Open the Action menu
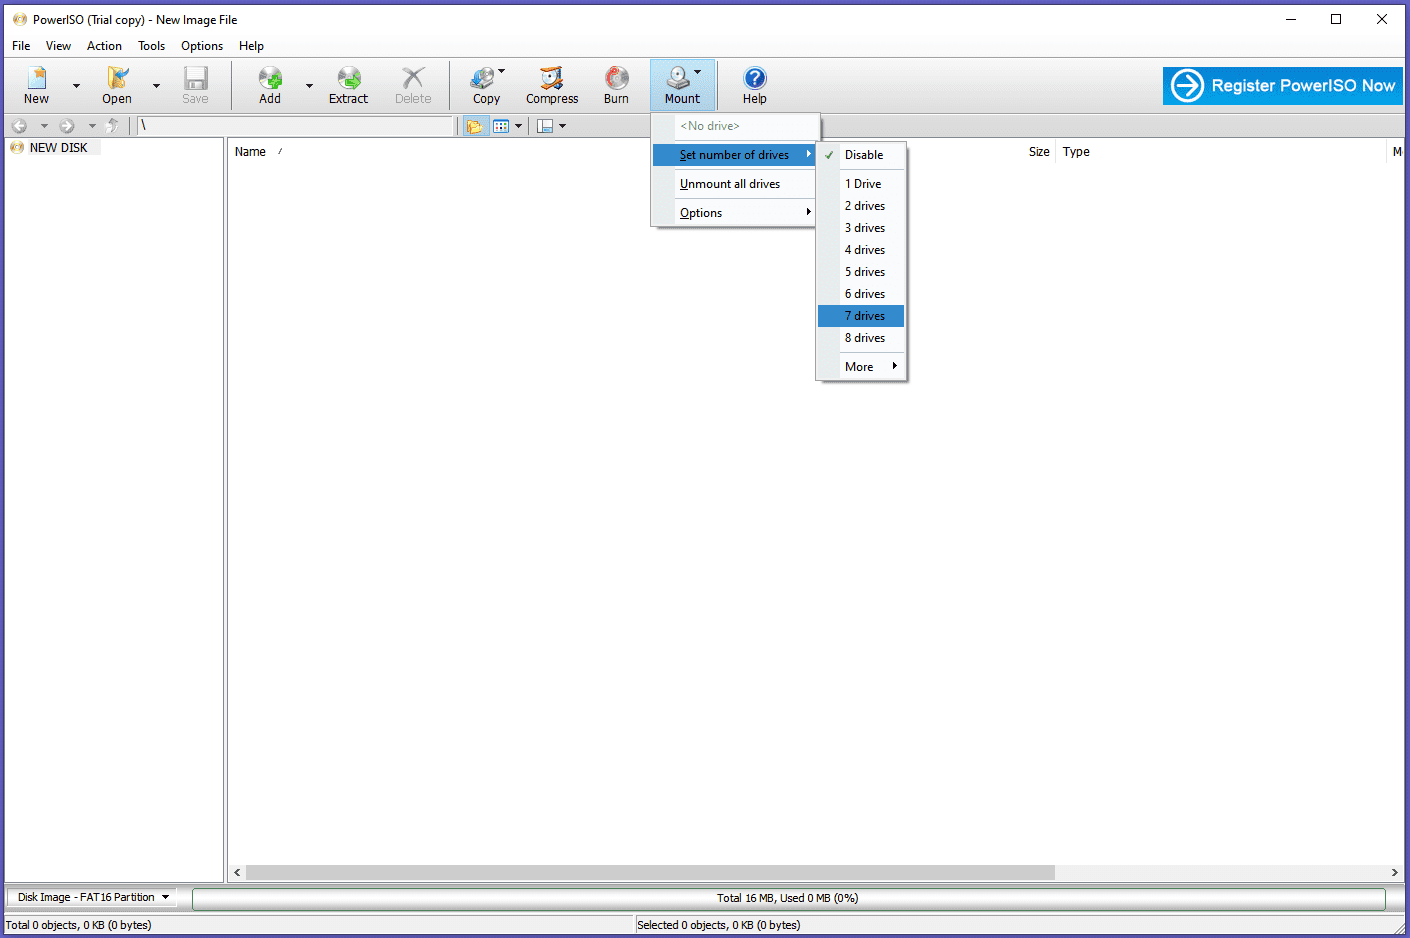Viewport: 1410px width, 938px height. (x=104, y=46)
